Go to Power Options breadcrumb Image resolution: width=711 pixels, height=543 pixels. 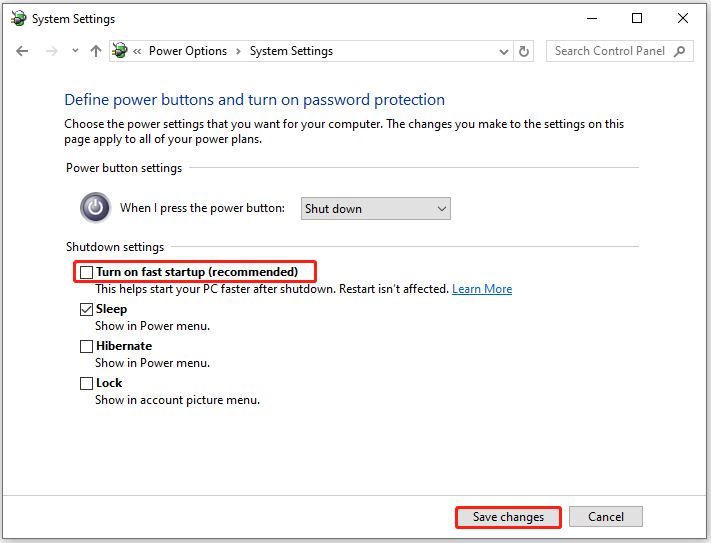click(x=188, y=51)
